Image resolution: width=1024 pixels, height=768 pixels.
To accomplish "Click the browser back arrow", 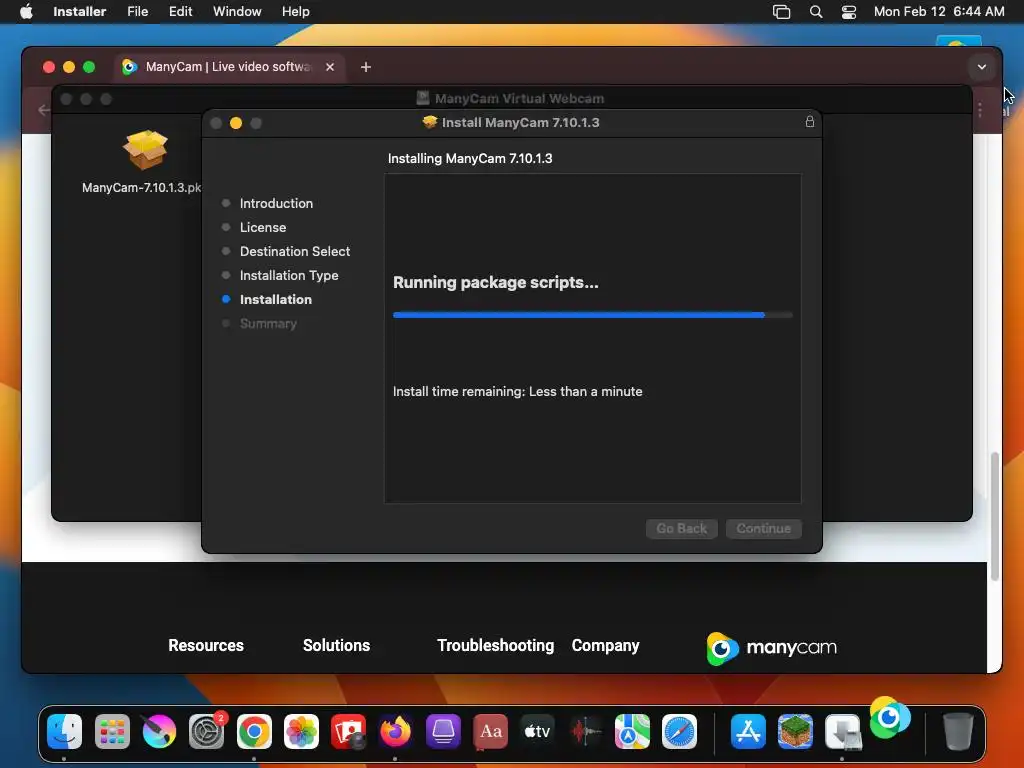I will pos(43,110).
